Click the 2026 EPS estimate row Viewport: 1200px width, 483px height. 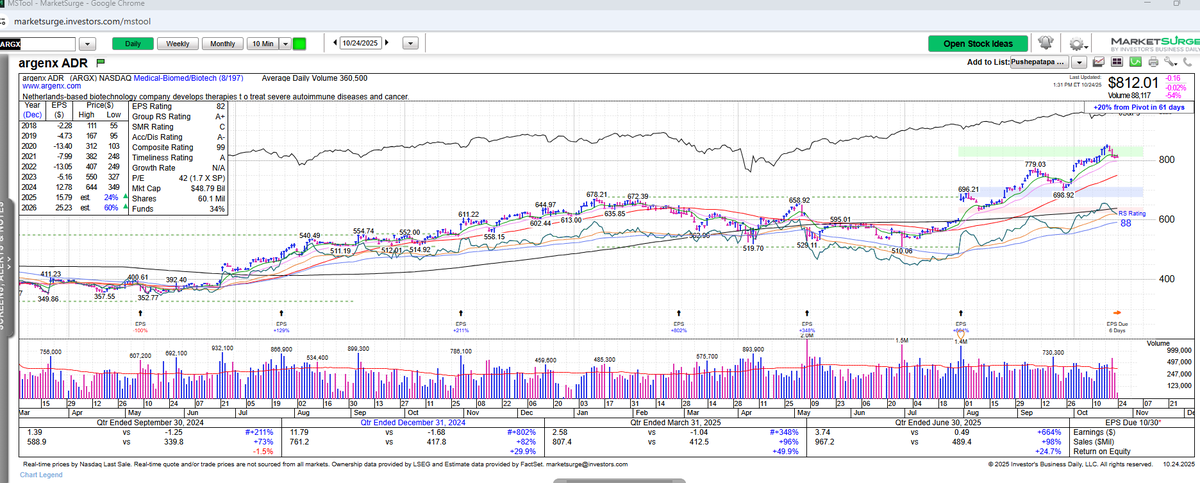pyautogui.click(x=76, y=209)
